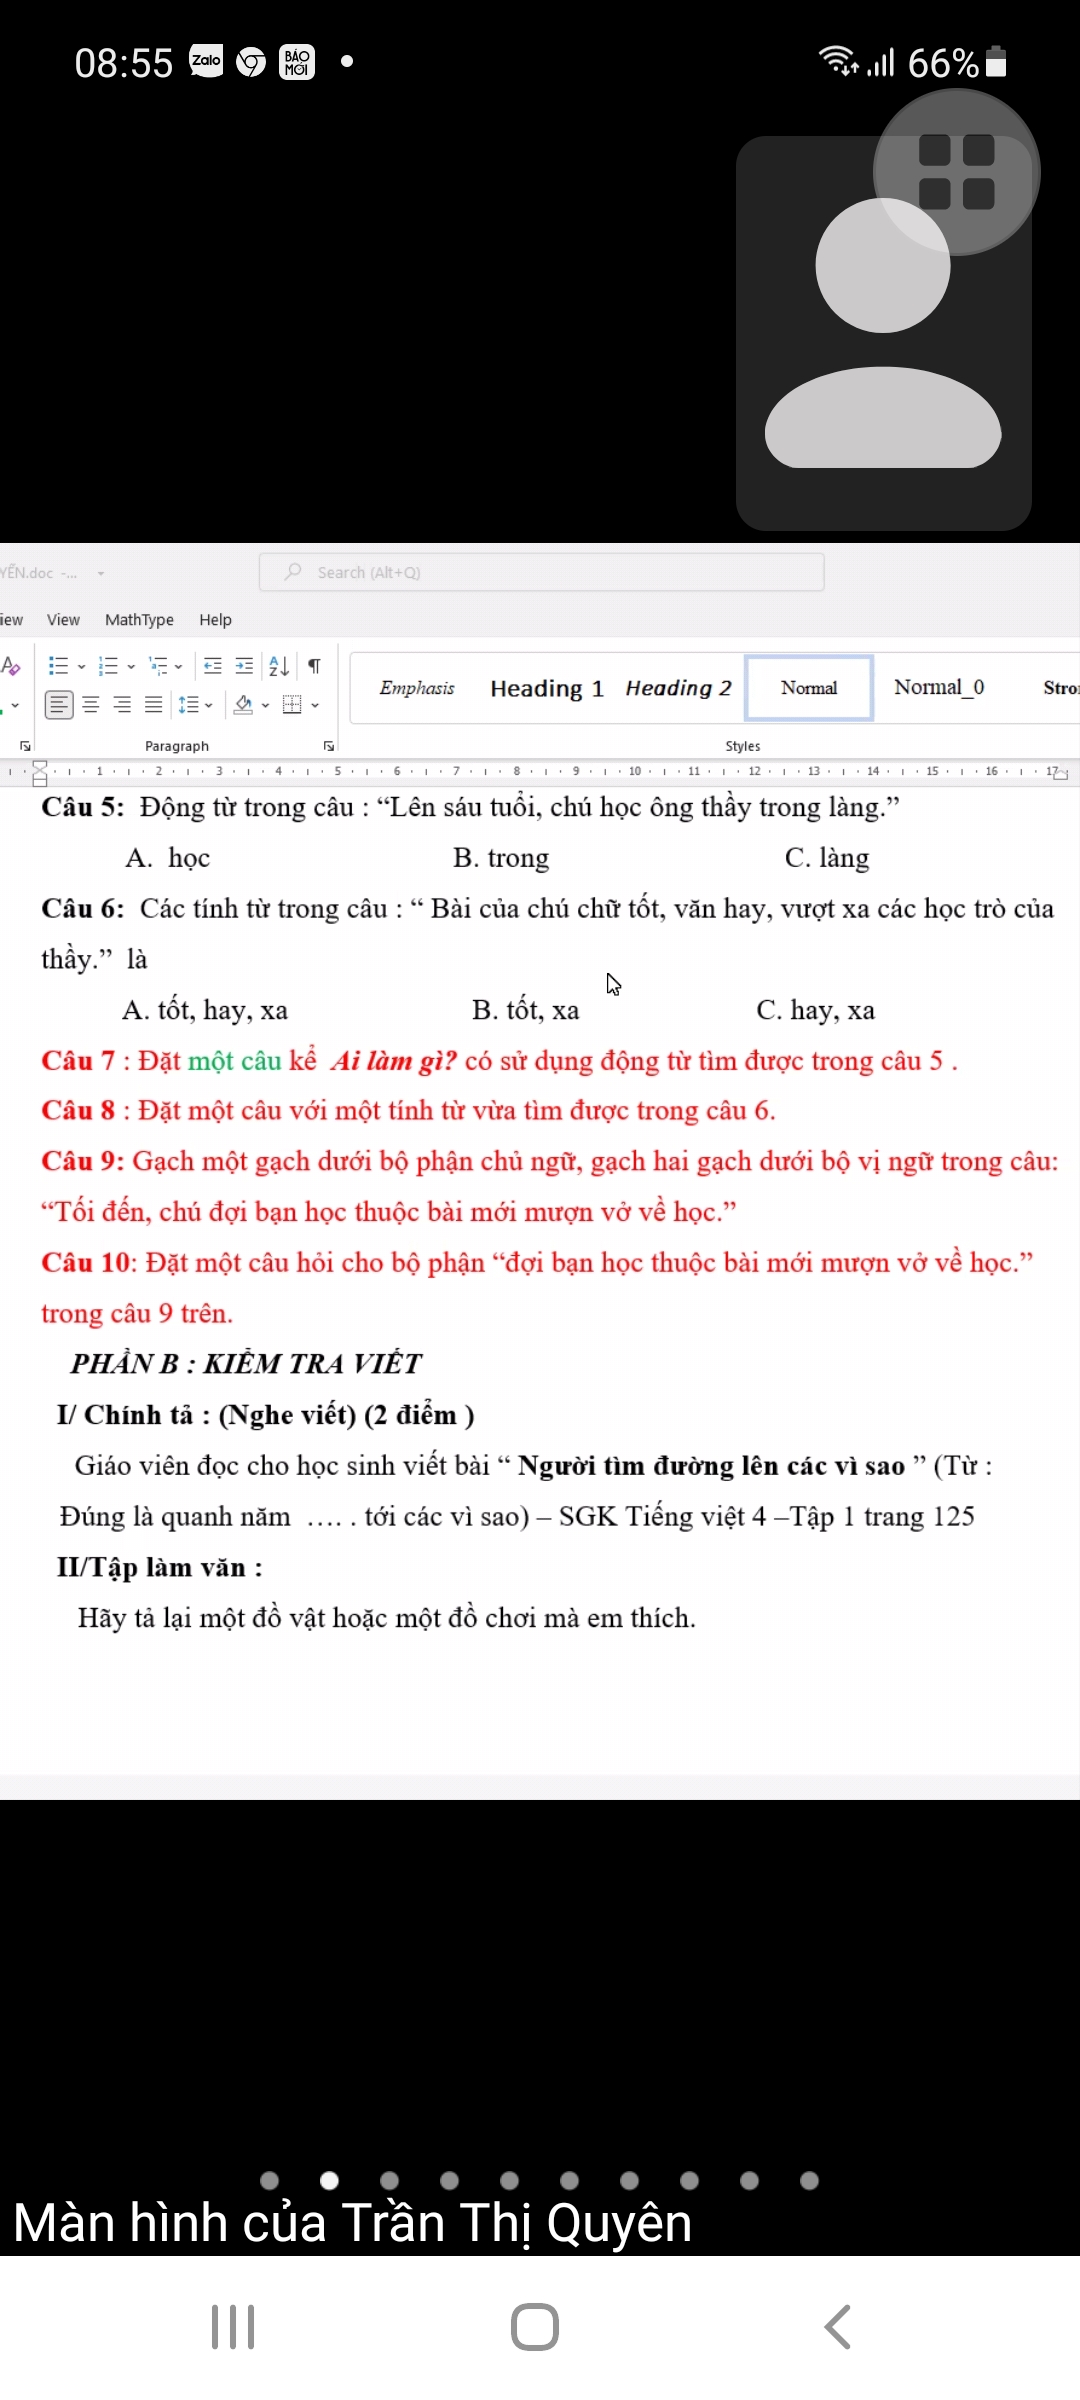Center align the paragraph text
Viewport: 1080px width, 2400px height.
pos(91,705)
